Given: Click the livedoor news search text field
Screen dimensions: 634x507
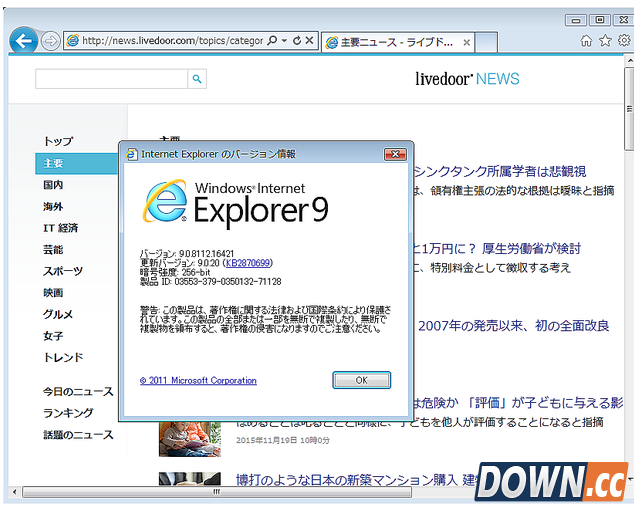Looking at the screenshot, I should pyautogui.click(x=111, y=79).
